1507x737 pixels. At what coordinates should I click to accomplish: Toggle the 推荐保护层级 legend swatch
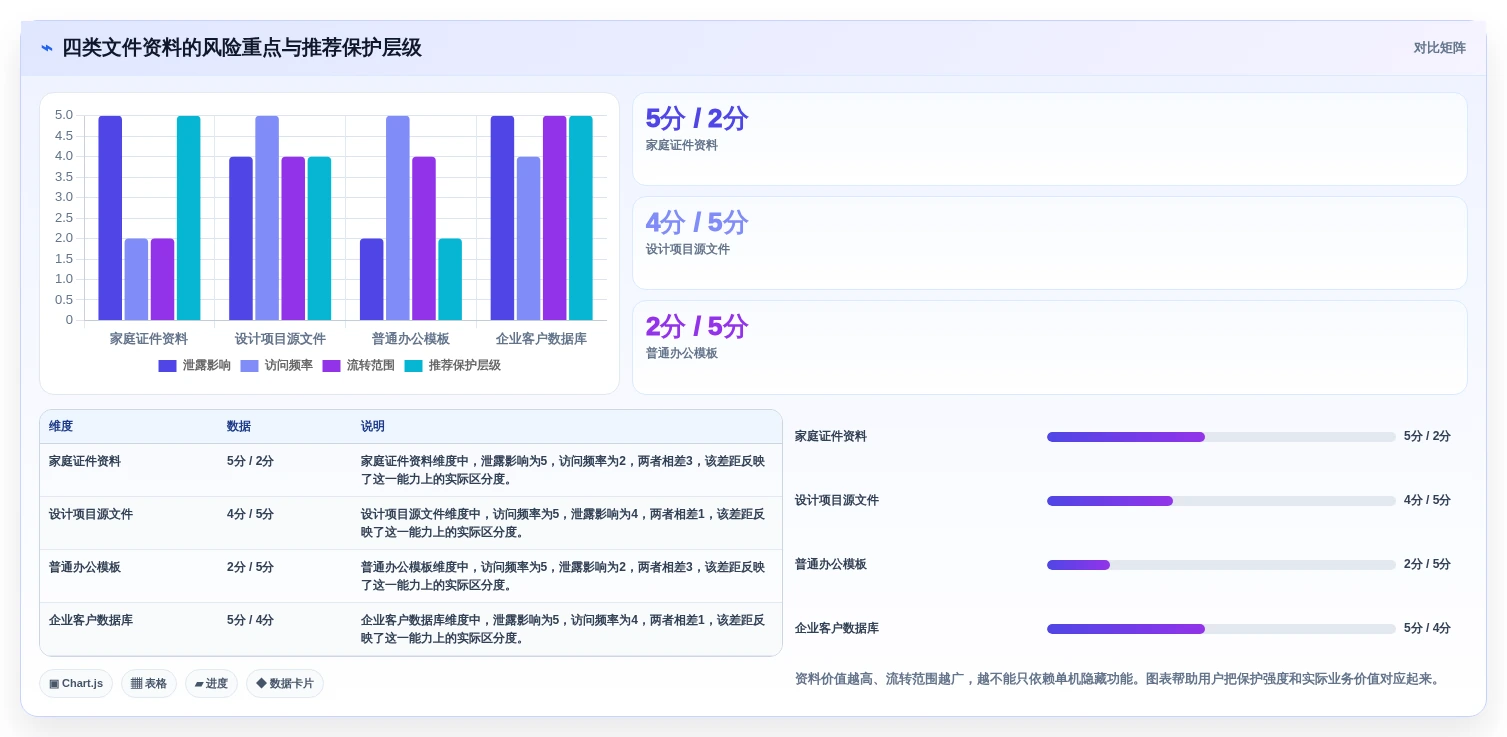413,366
